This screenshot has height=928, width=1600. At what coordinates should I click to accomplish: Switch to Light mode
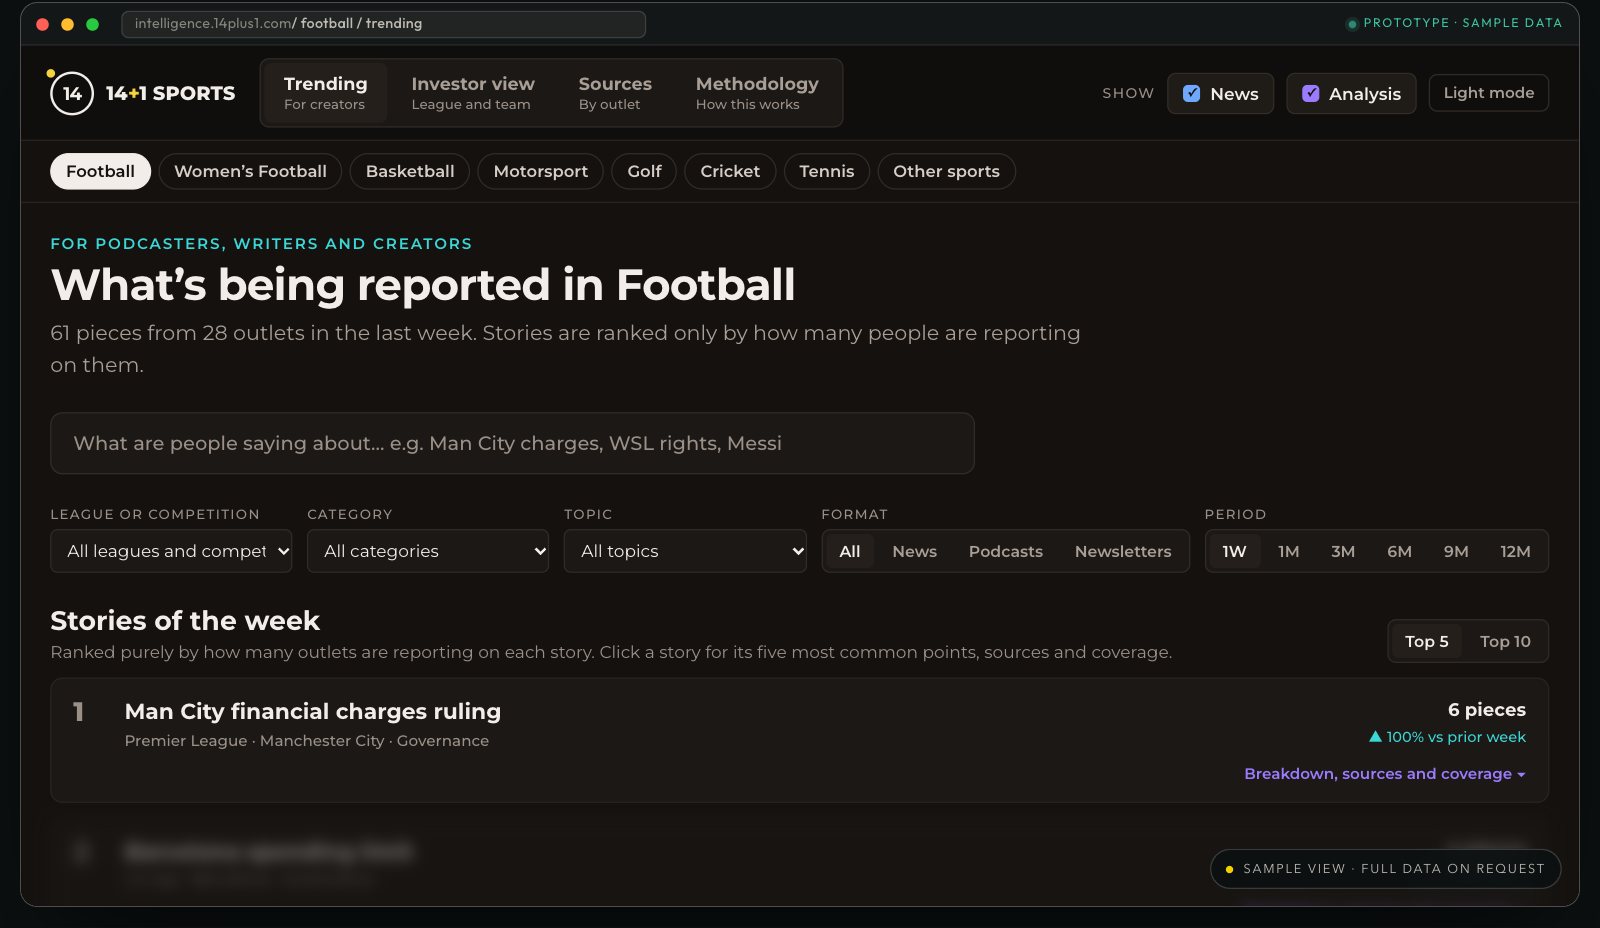point(1488,93)
